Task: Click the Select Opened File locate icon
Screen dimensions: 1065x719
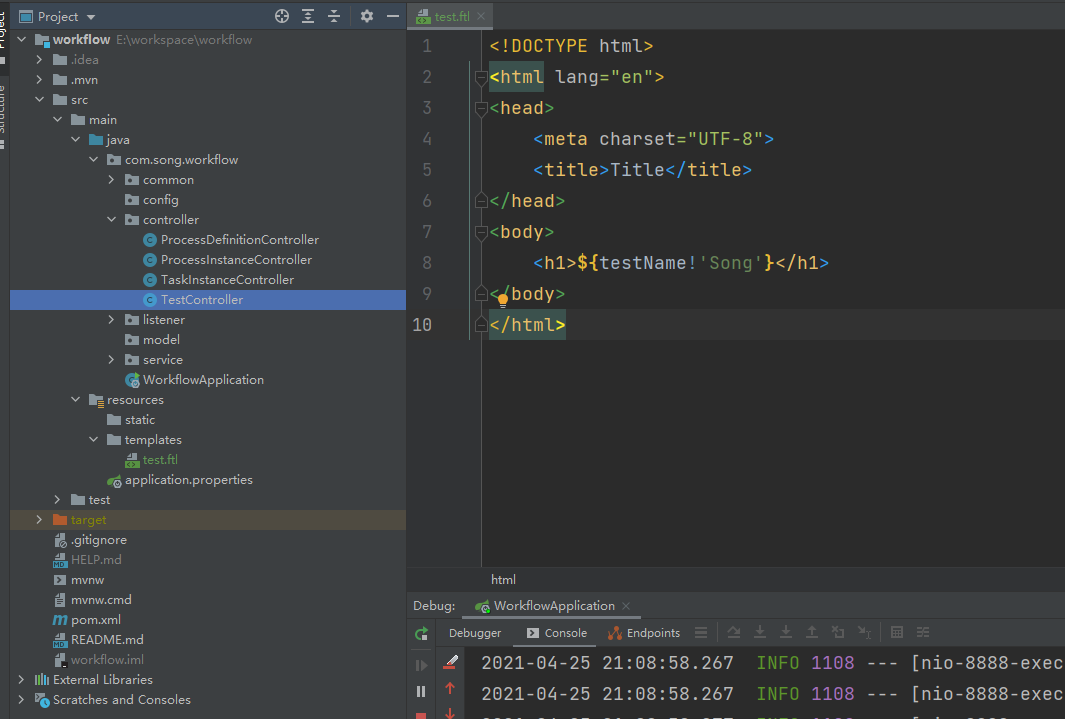Action: [x=282, y=16]
